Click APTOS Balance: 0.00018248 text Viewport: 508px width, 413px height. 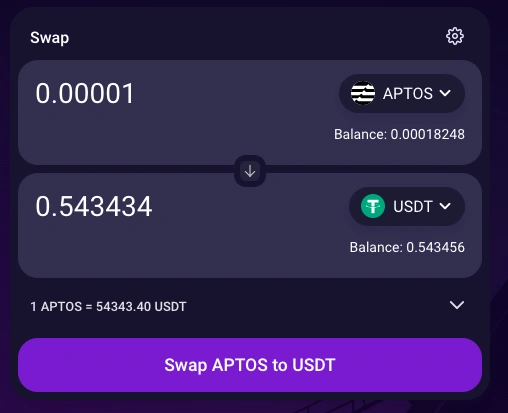click(x=399, y=134)
